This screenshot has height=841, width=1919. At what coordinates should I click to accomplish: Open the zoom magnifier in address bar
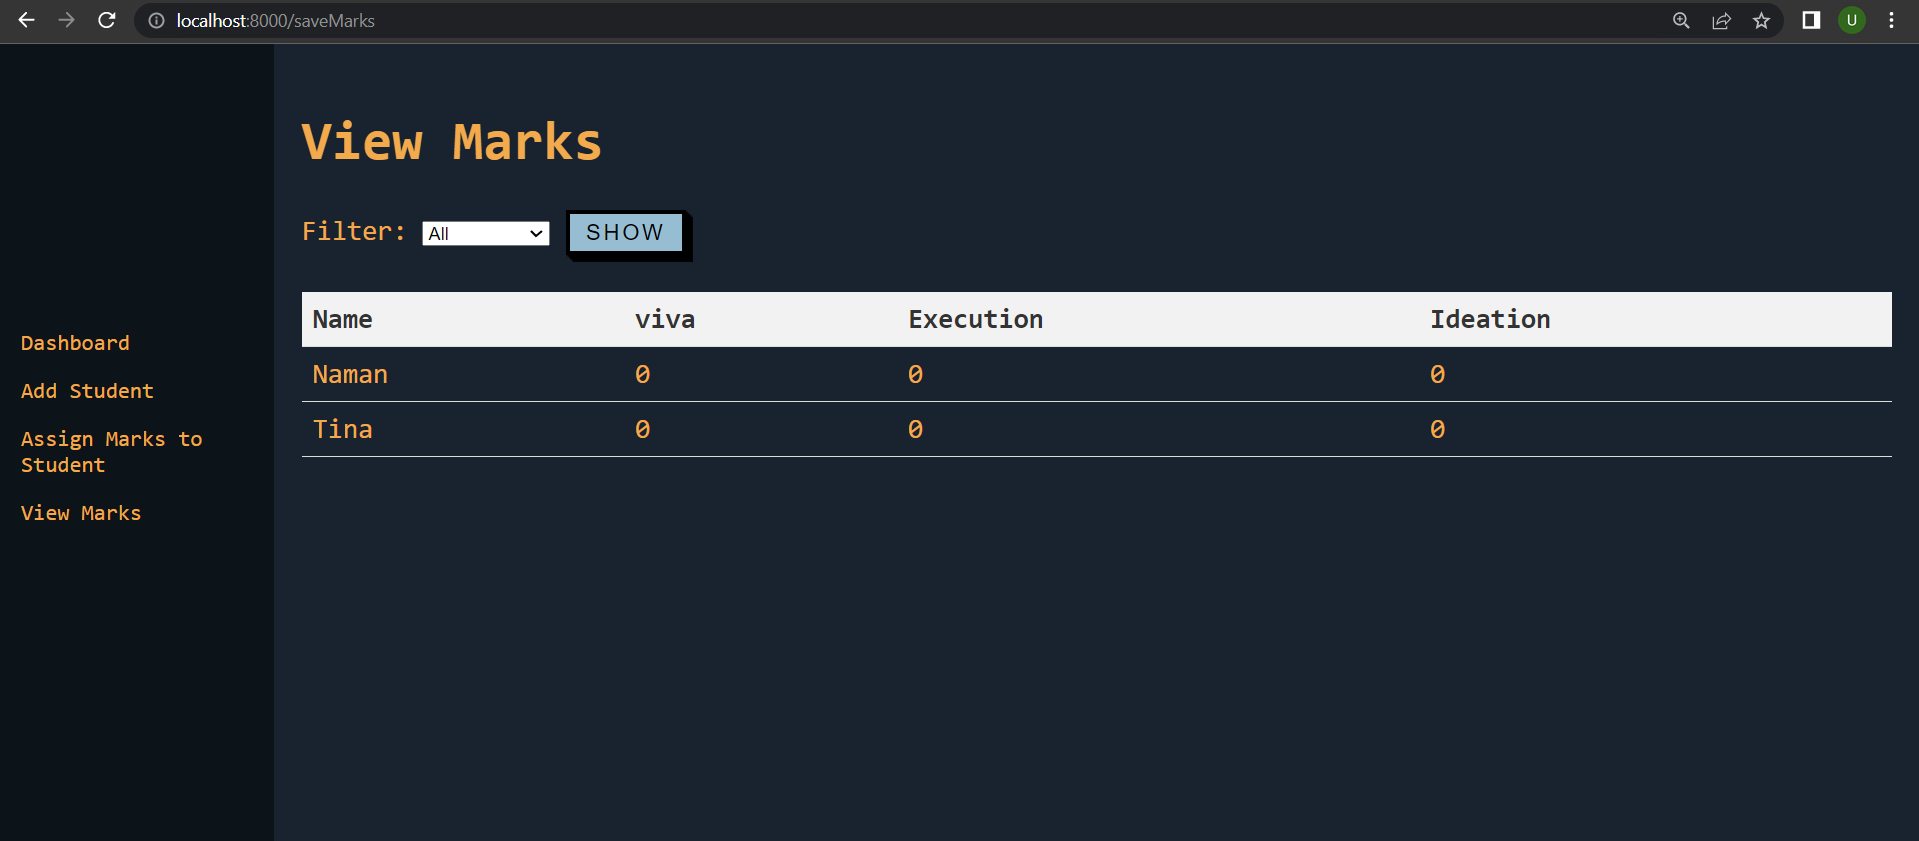pyautogui.click(x=1681, y=20)
